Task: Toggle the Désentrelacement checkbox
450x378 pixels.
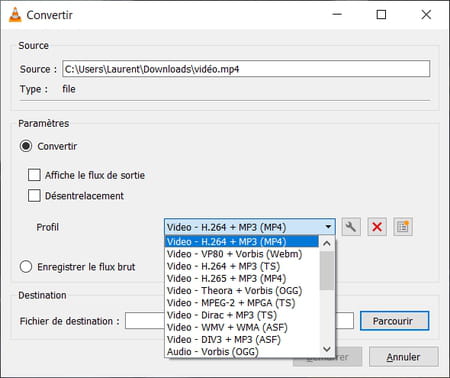Action: point(34,196)
